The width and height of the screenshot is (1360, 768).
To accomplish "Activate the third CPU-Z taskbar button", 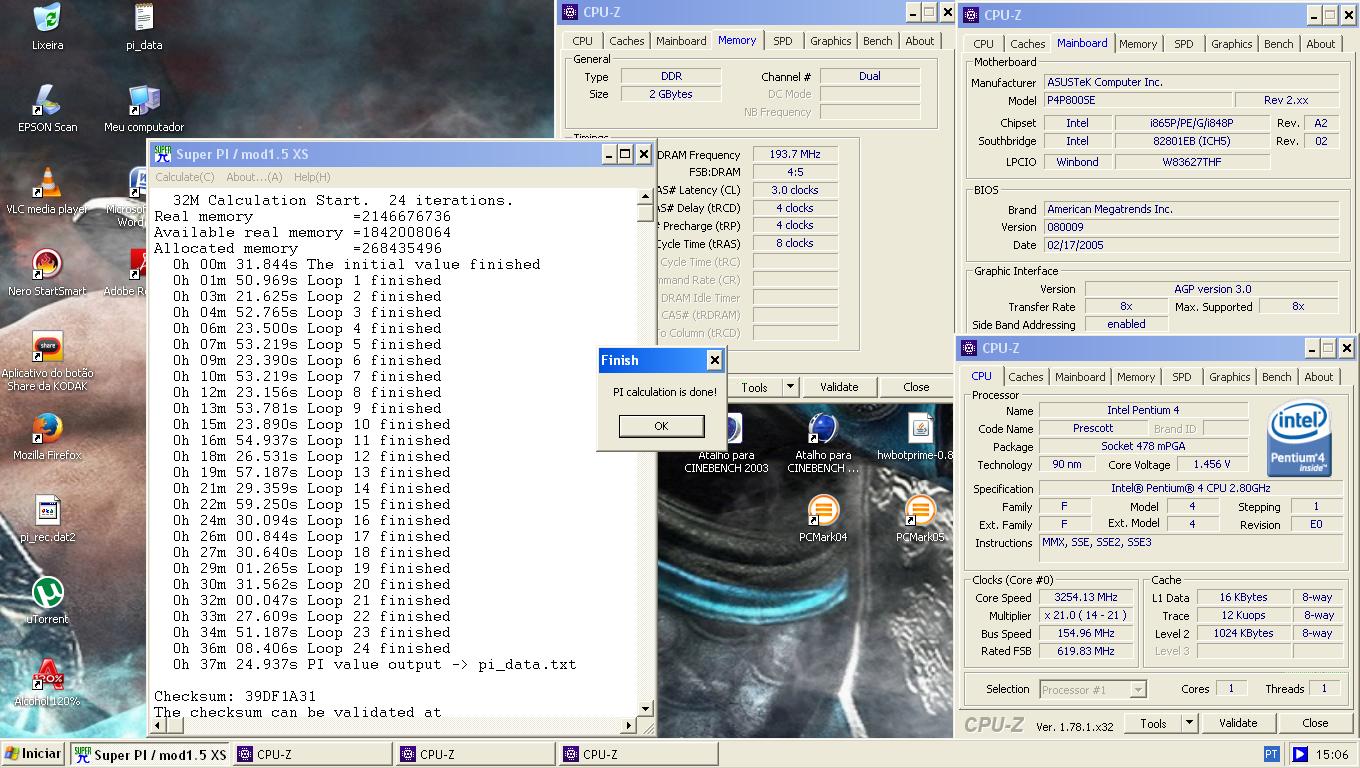I will [x=639, y=754].
